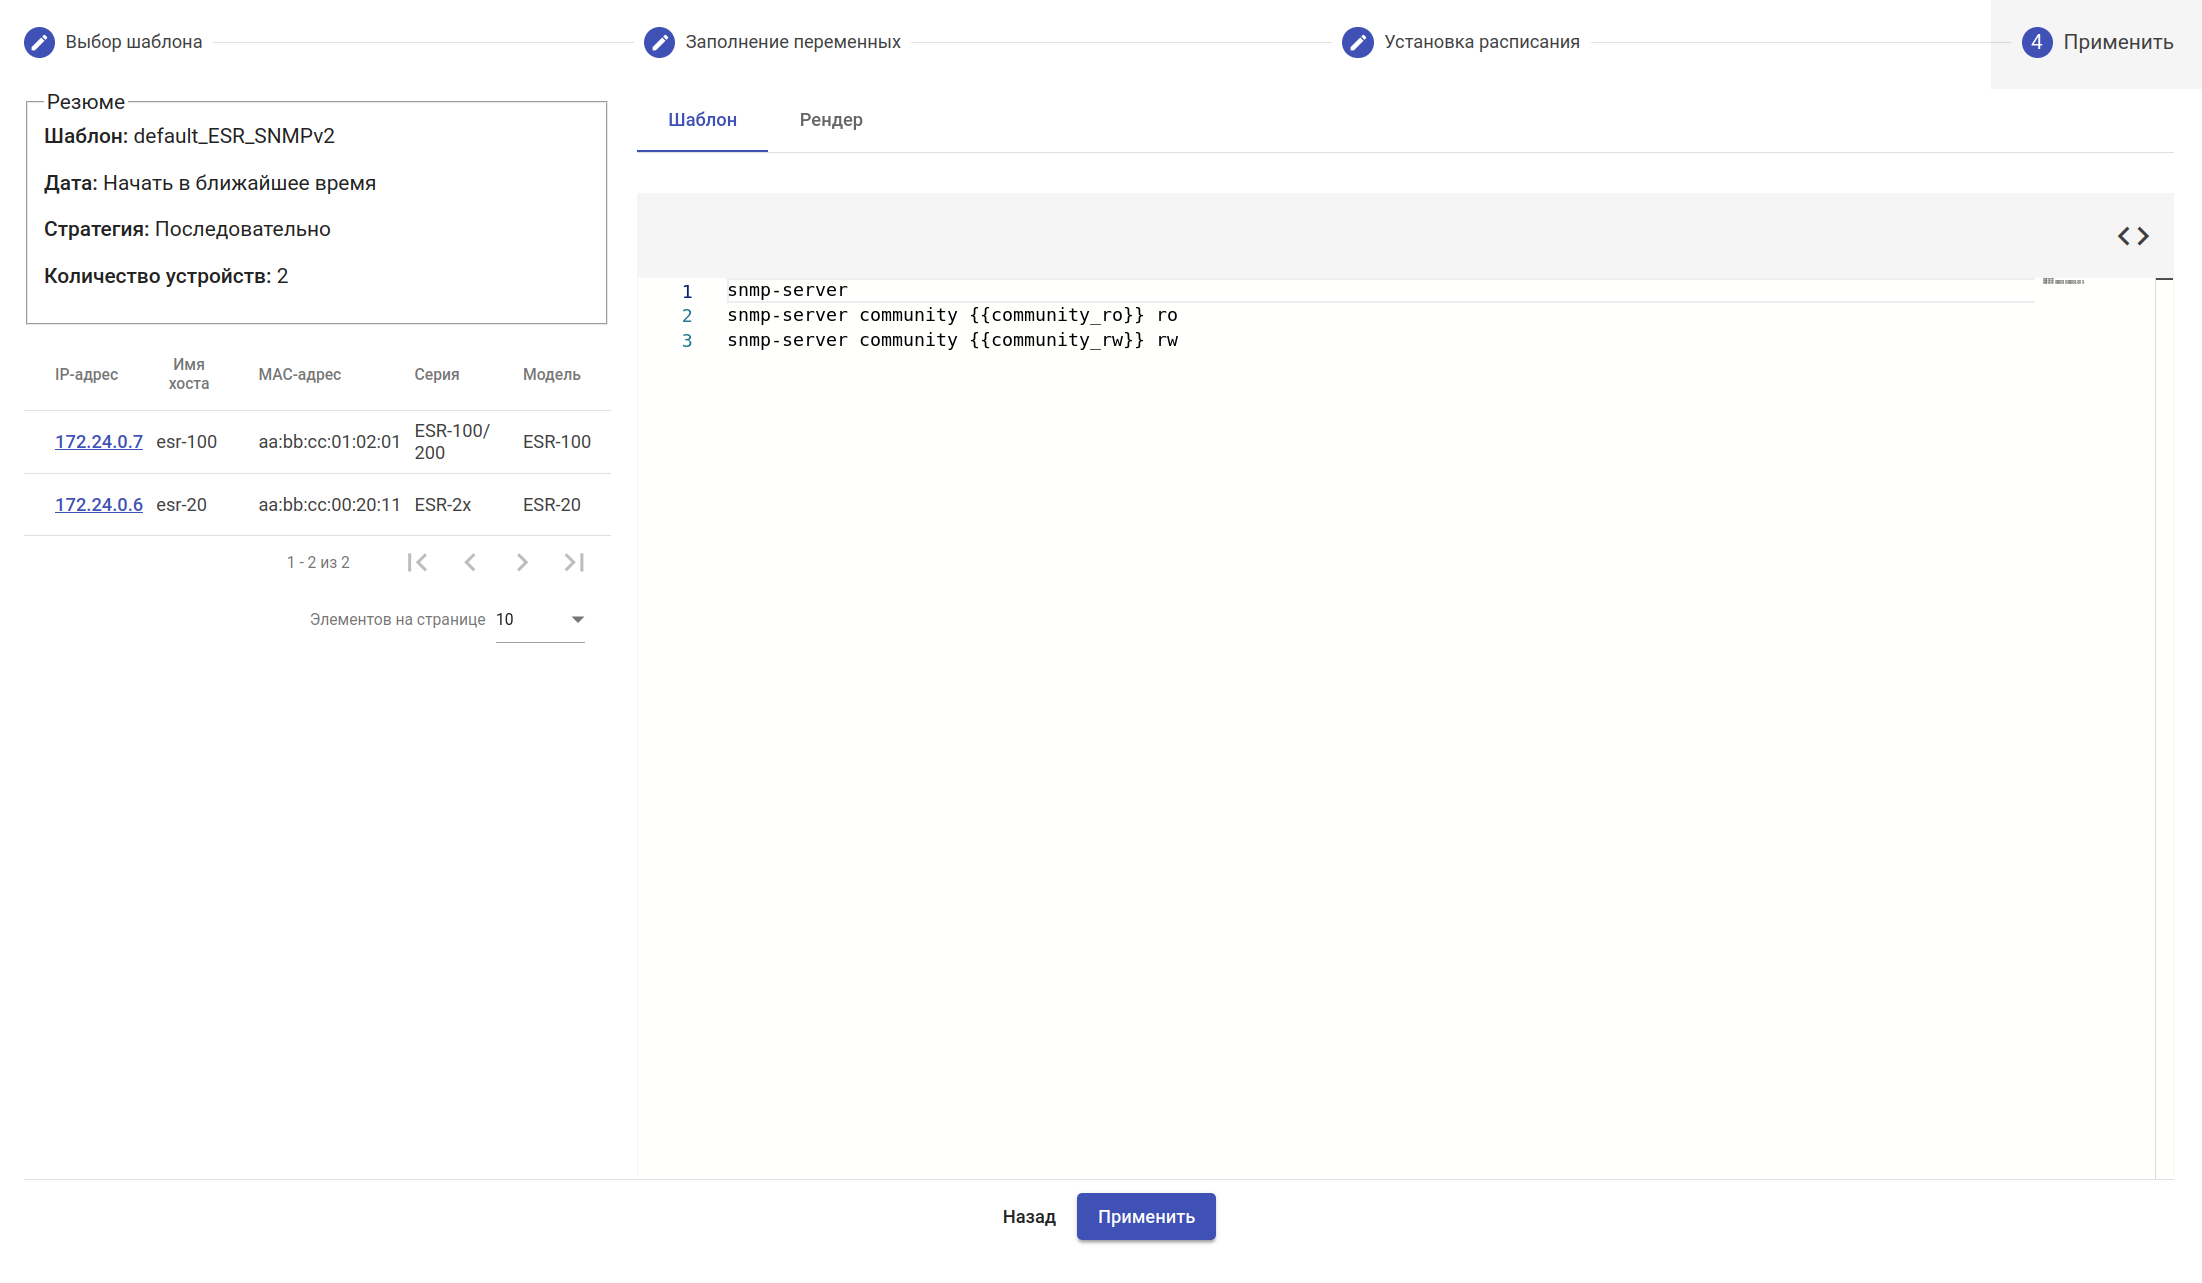
Task: Click step 4 circle icon Применить
Action: coord(2037,42)
